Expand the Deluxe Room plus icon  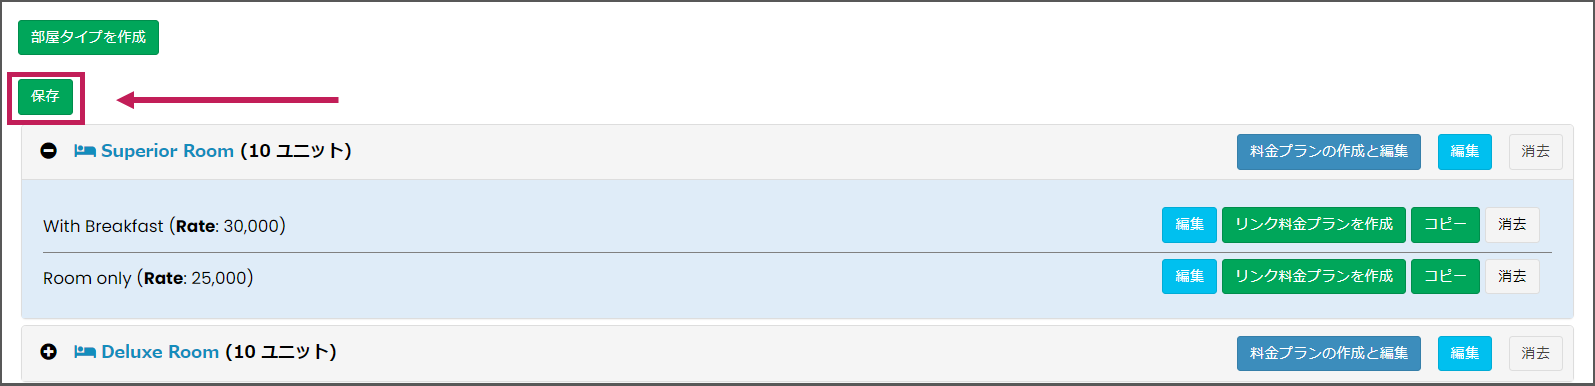click(x=48, y=353)
